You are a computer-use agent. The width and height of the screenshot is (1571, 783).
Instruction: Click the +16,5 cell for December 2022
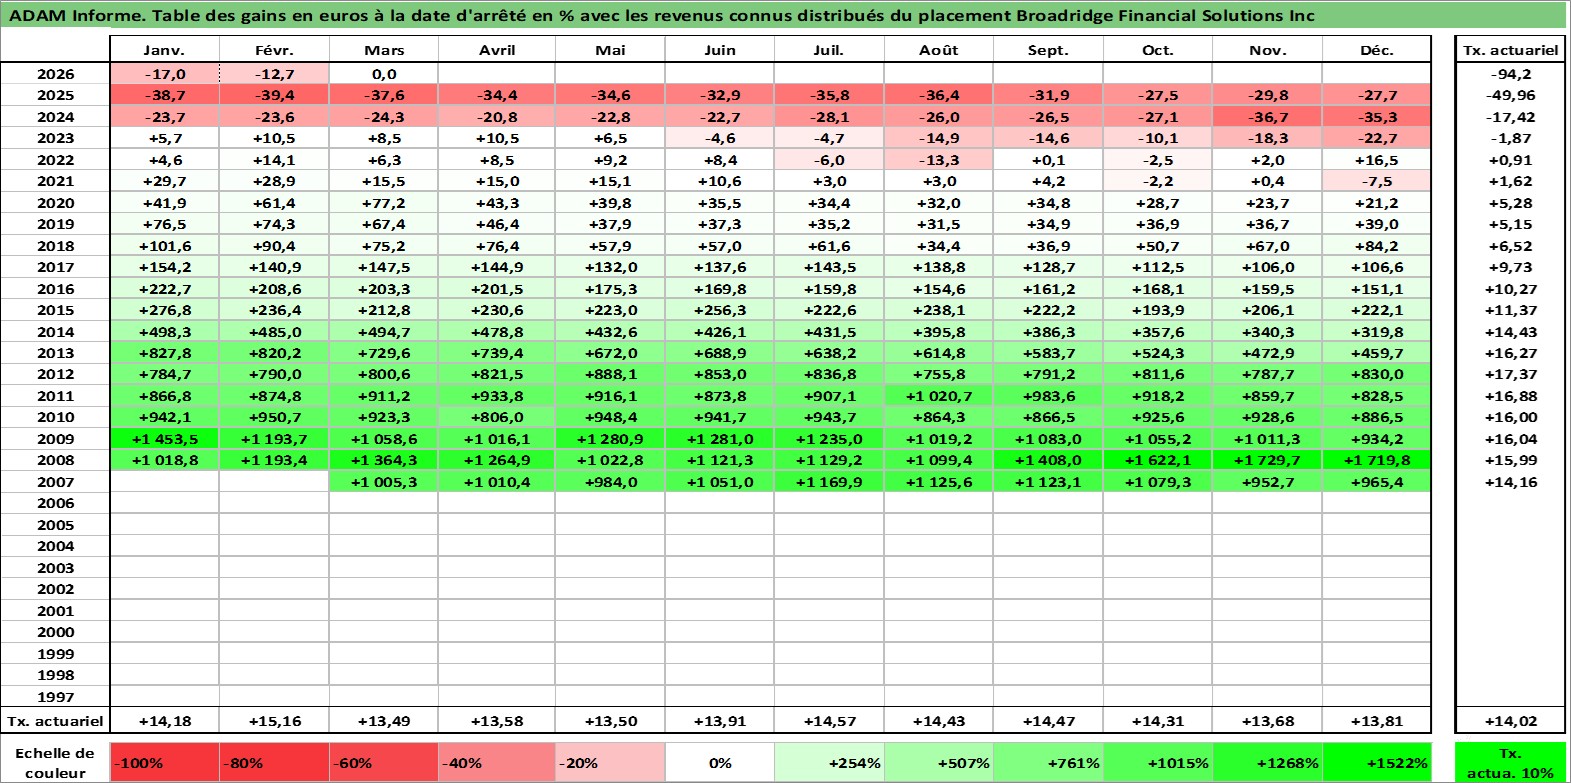pyautogui.click(x=1376, y=160)
